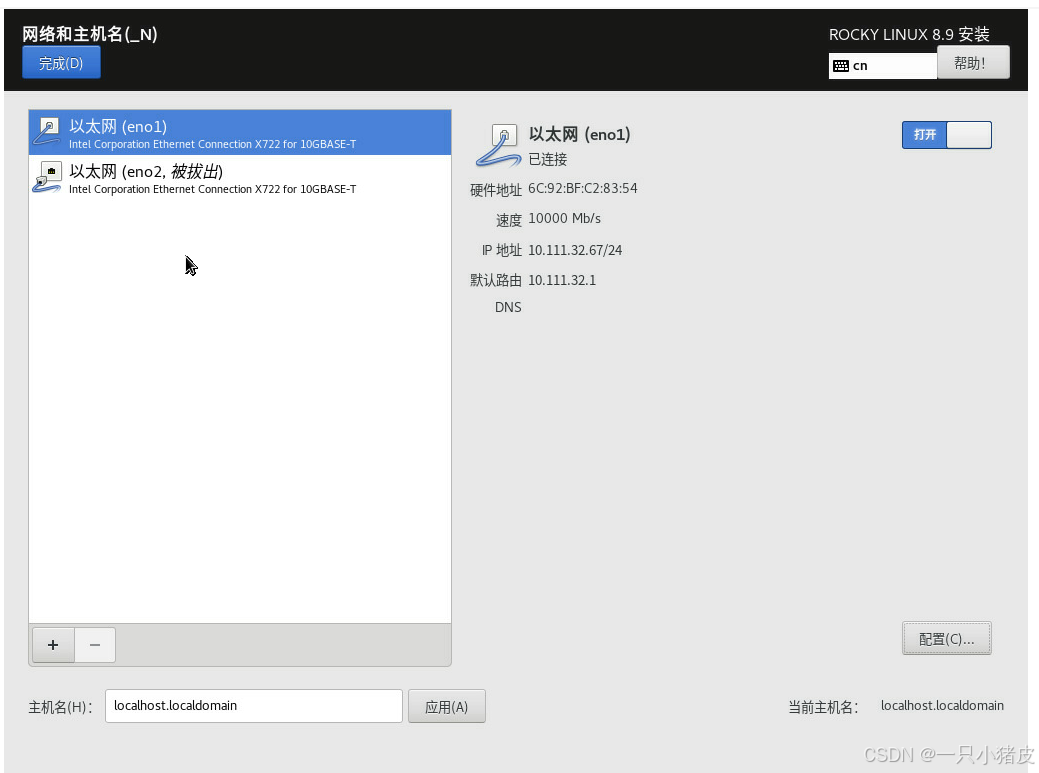Click the 已连接 connected status text
Screen dimensions: 1039x773
(x=548, y=160)
